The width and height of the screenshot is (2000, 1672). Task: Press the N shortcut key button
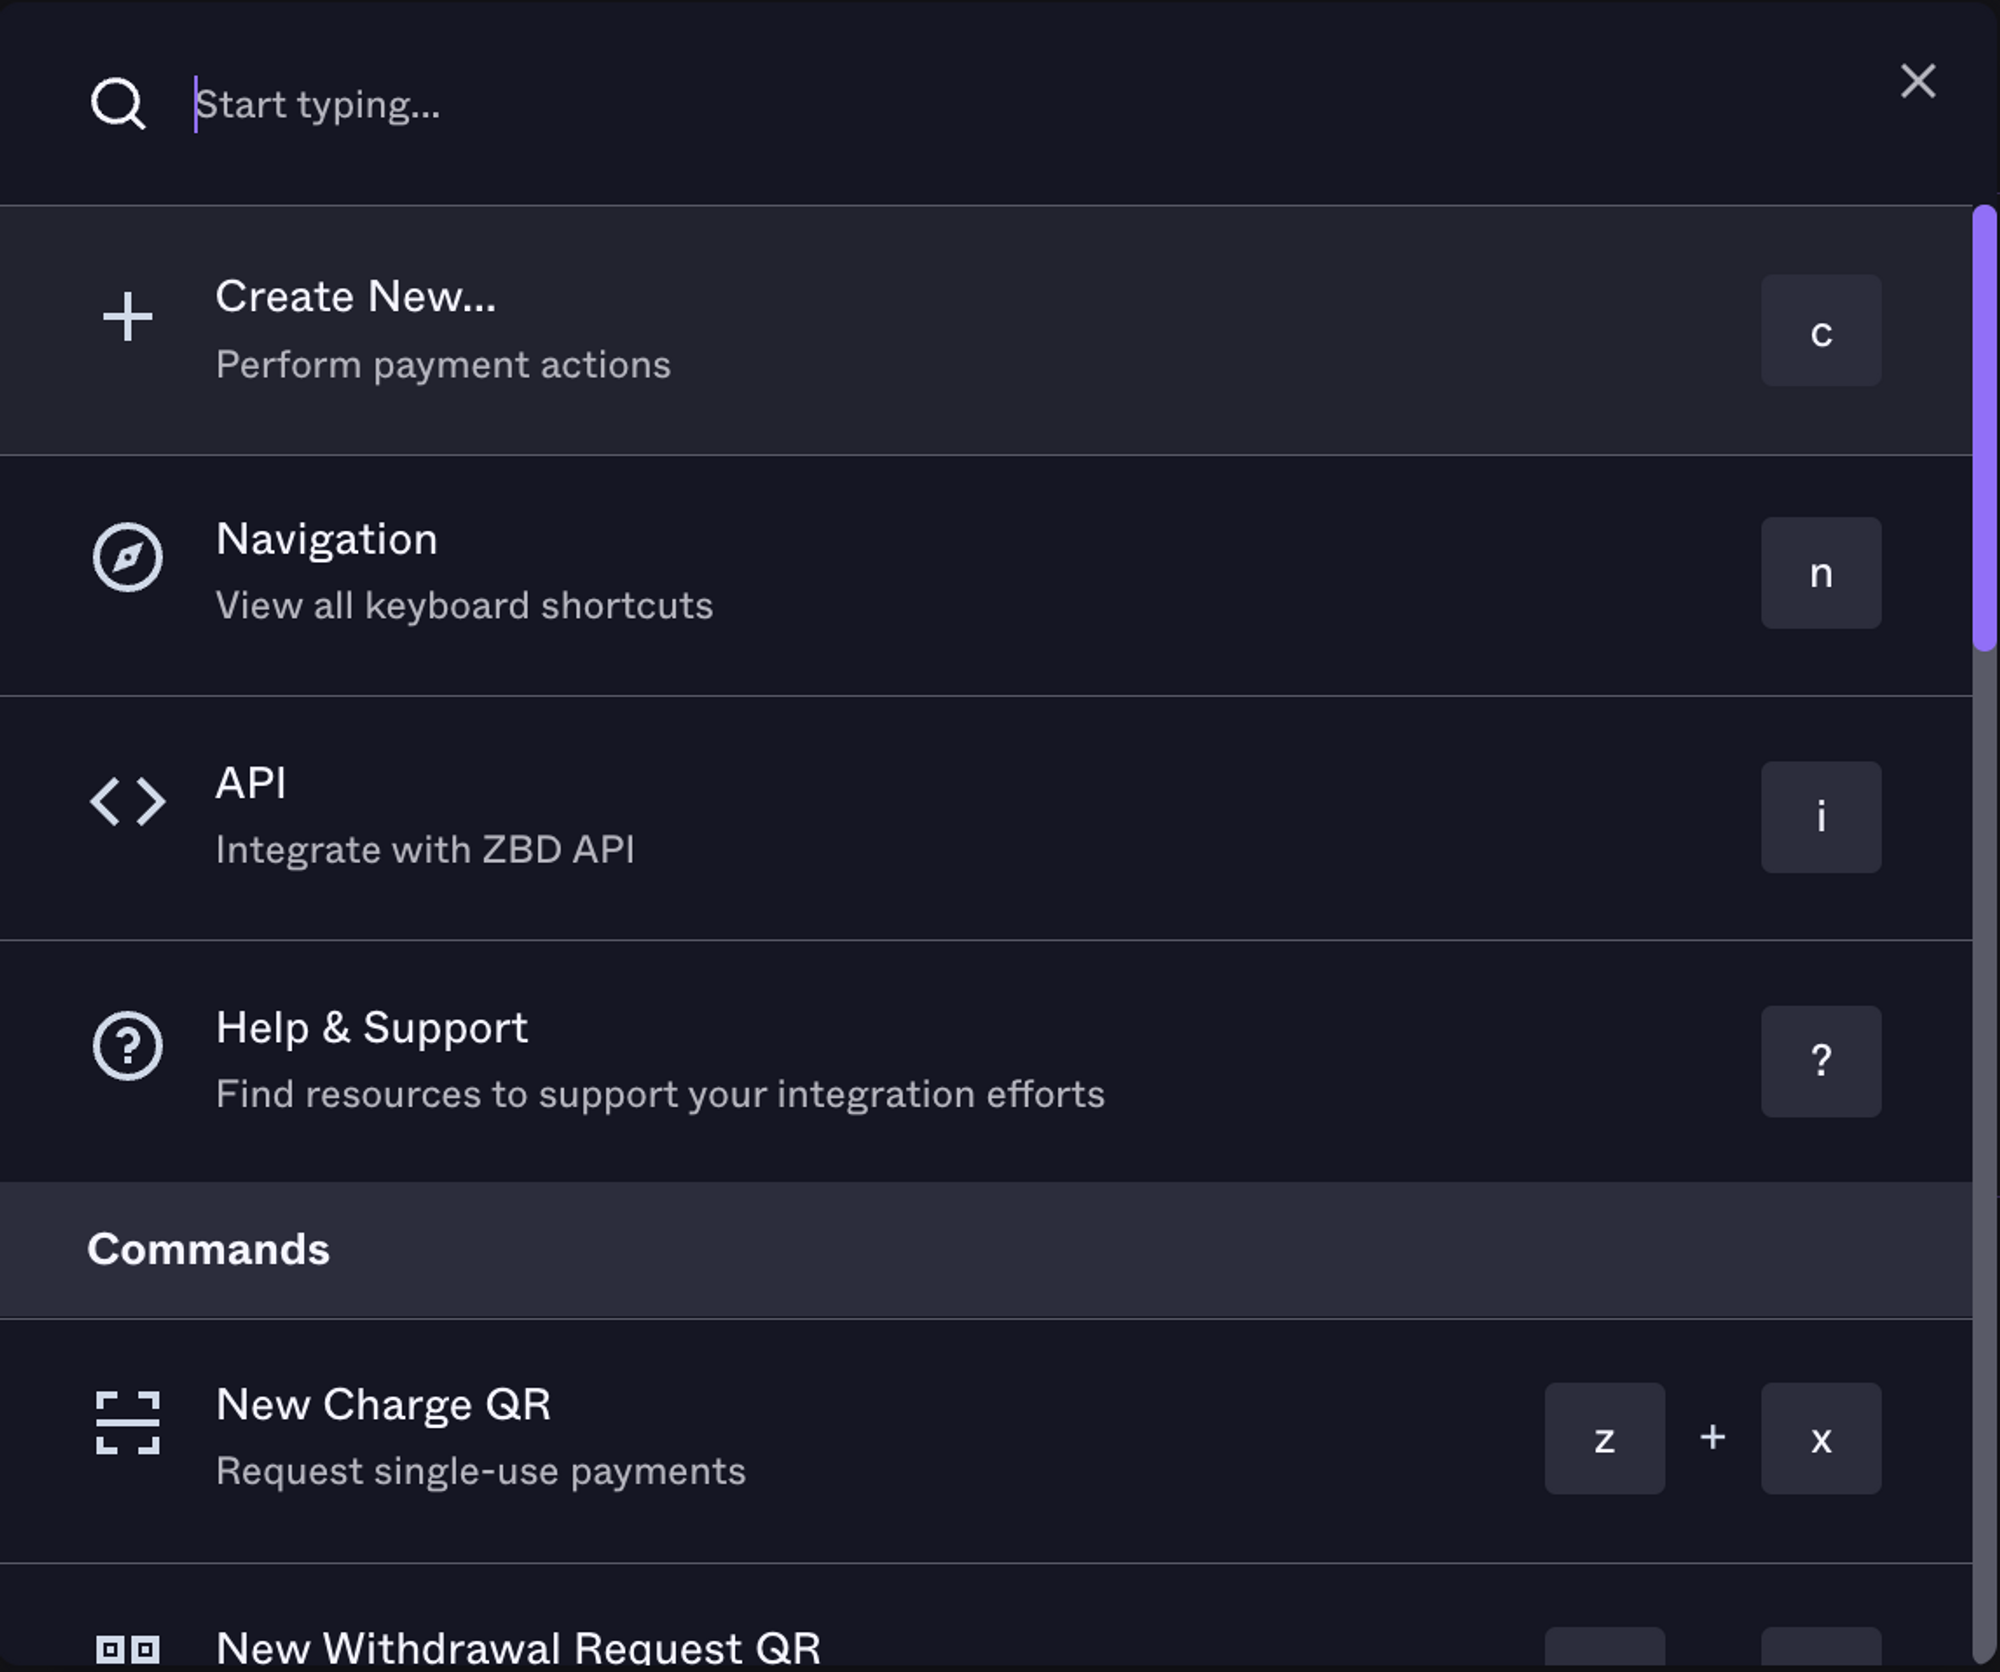tap(1821, 571)
